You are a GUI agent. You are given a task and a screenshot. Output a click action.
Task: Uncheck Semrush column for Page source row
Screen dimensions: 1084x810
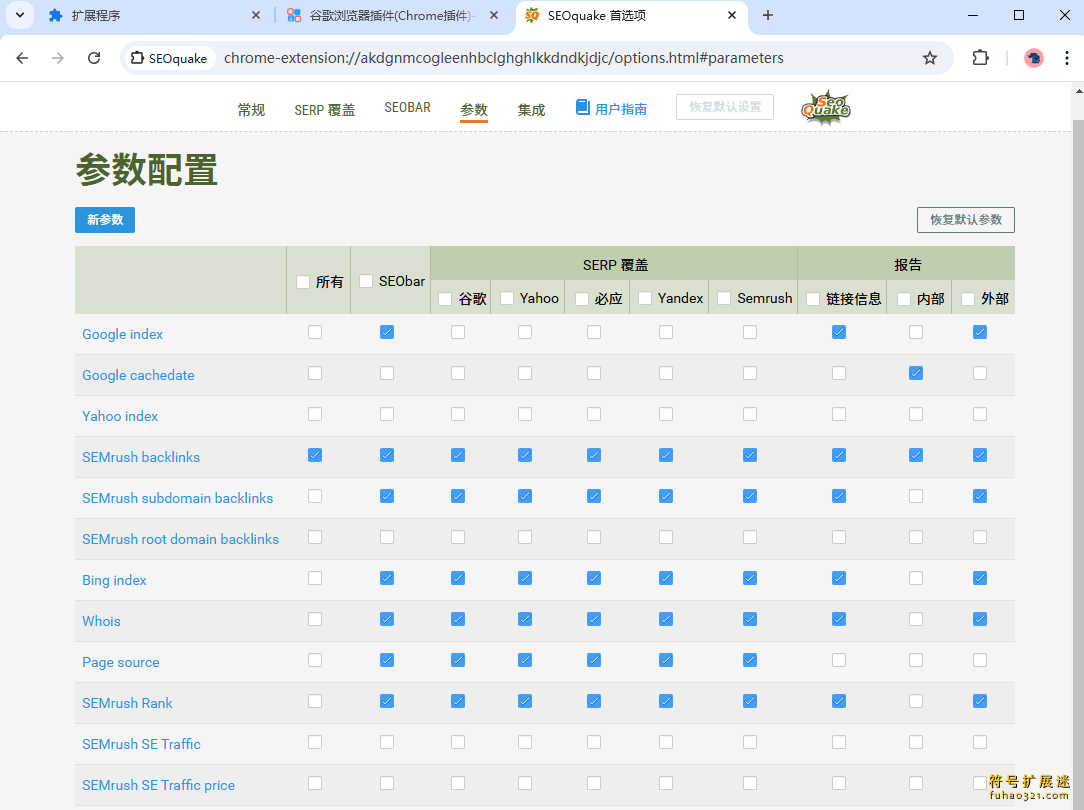(x=750, y=660)
